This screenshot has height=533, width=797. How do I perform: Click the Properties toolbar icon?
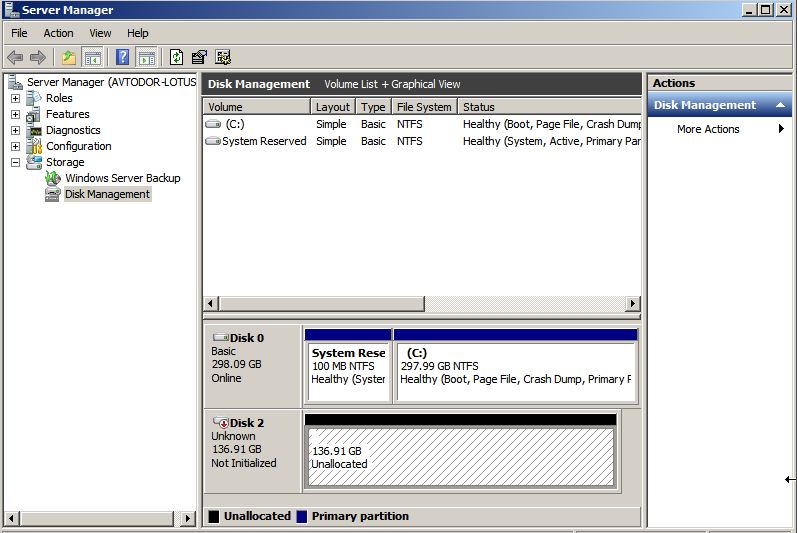pos(199,57)
